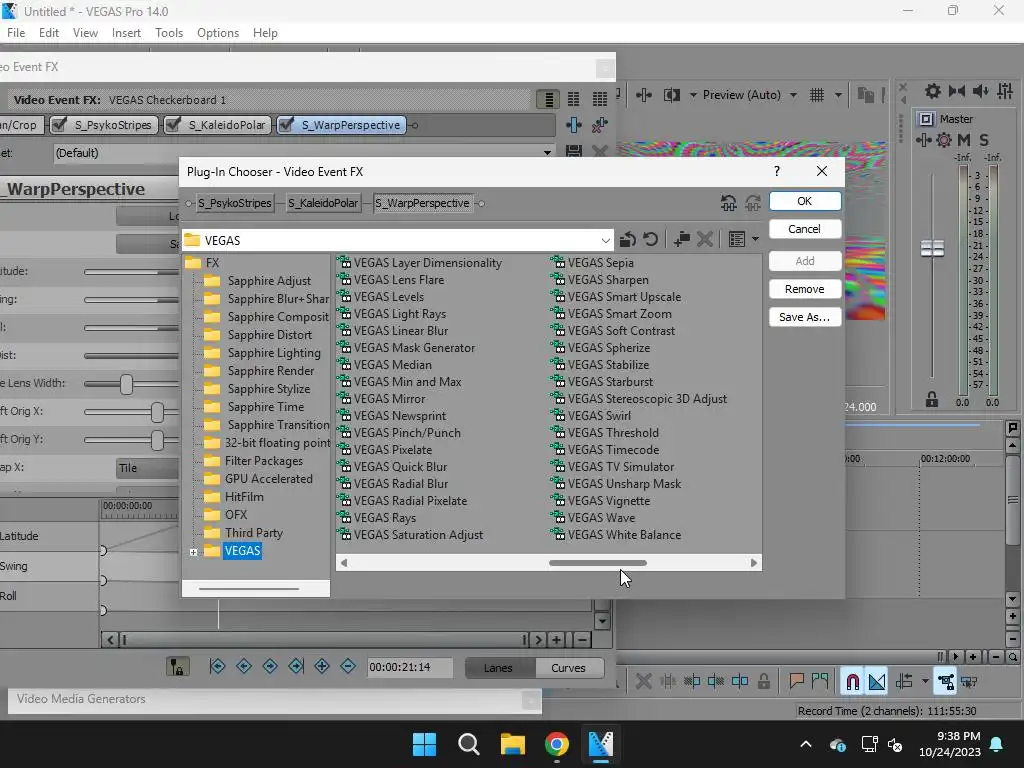Open the Options menu
Screen dimensions: 1024x768
point(218,33)
